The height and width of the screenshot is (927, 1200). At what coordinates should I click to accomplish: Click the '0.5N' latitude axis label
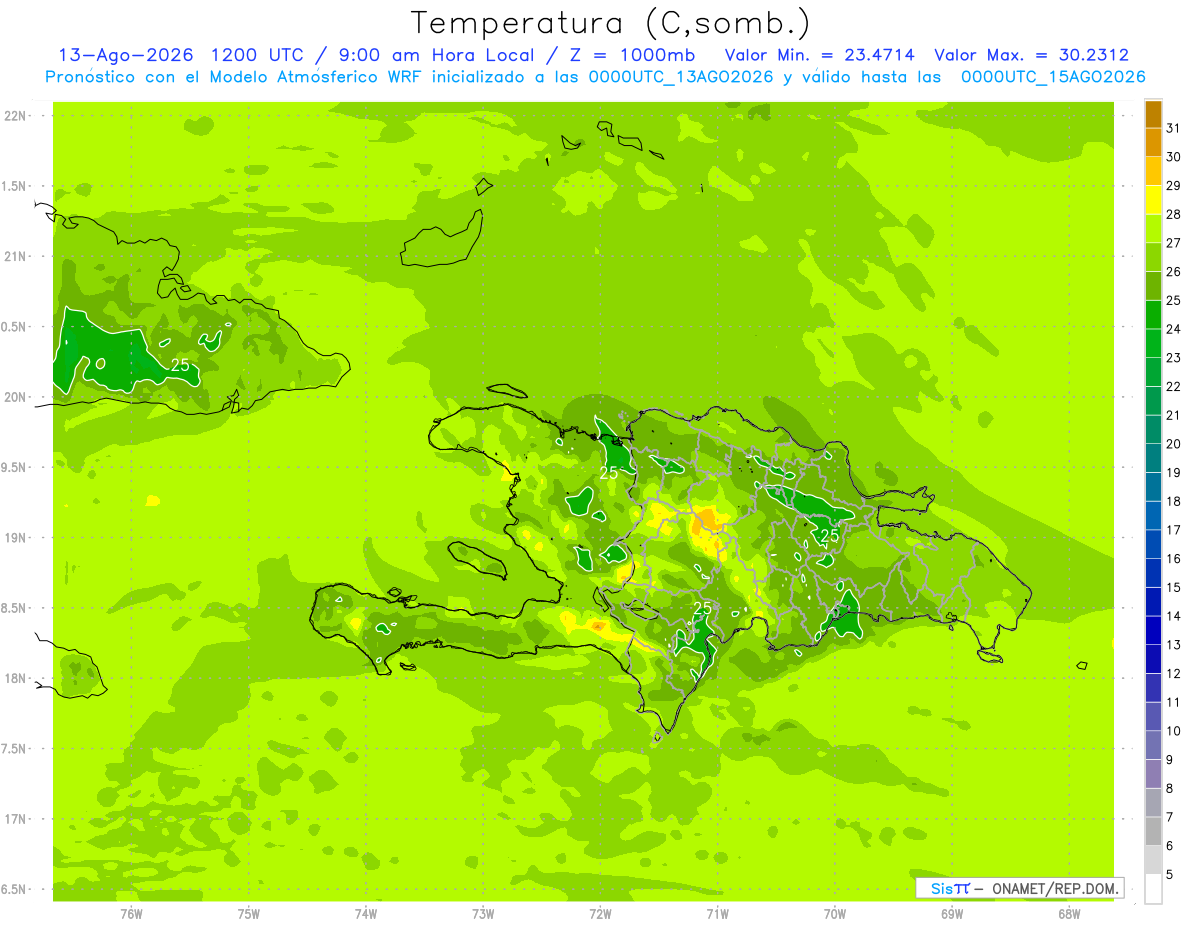pyautogui.click(x=15, y=327)
